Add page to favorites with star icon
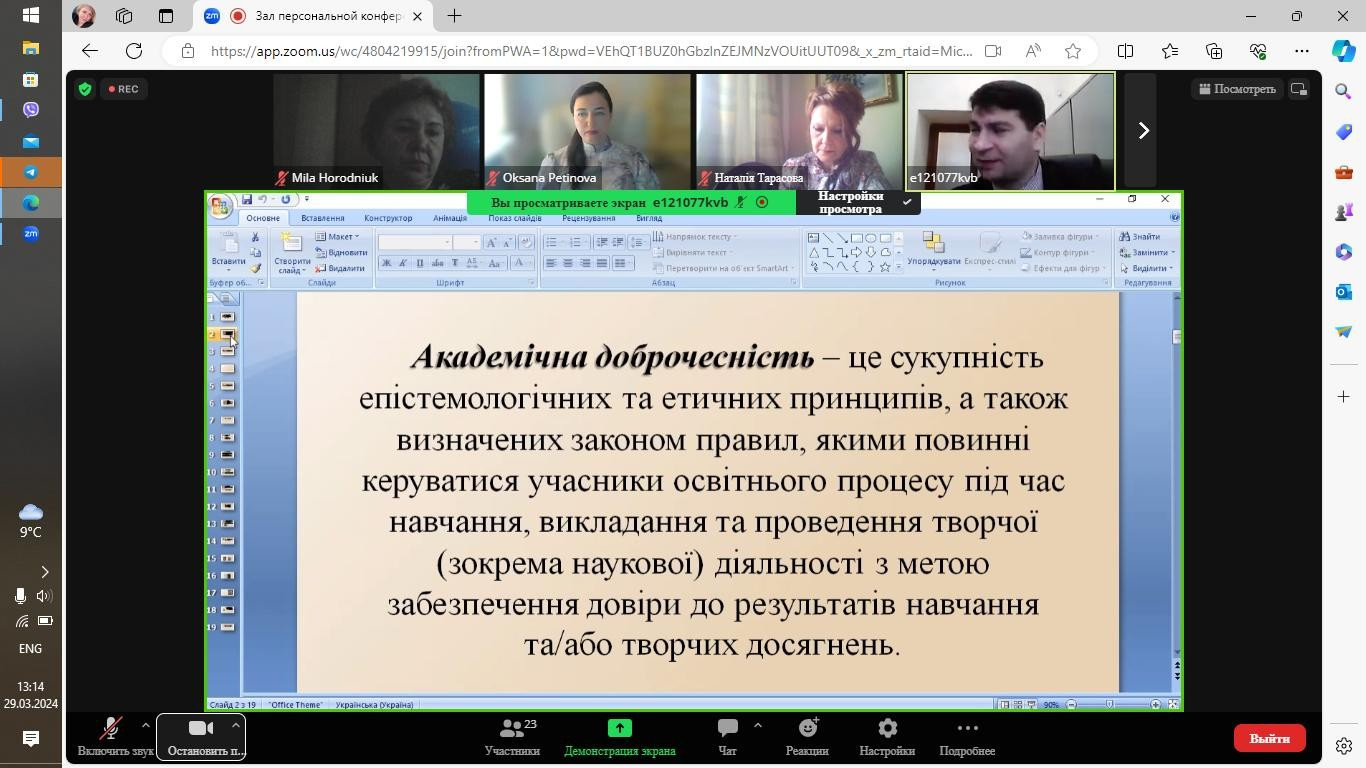 [x=1073, y=51]
